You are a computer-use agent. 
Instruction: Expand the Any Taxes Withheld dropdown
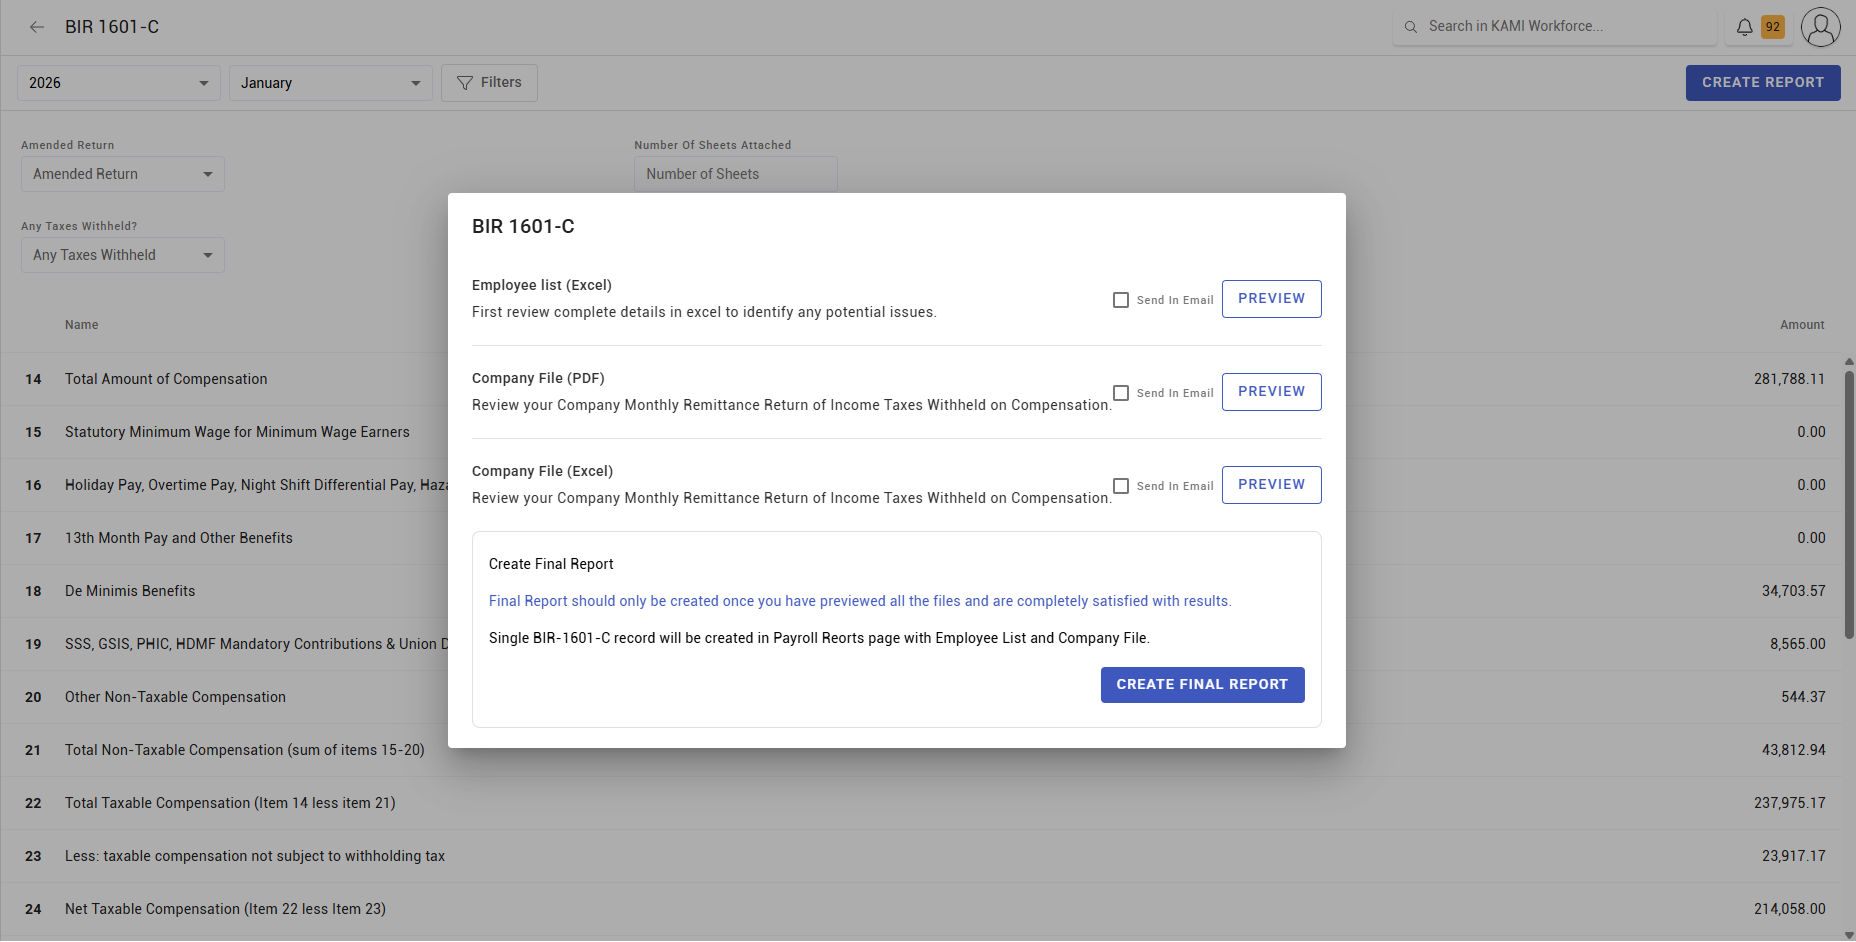click(x=123, y=255)
